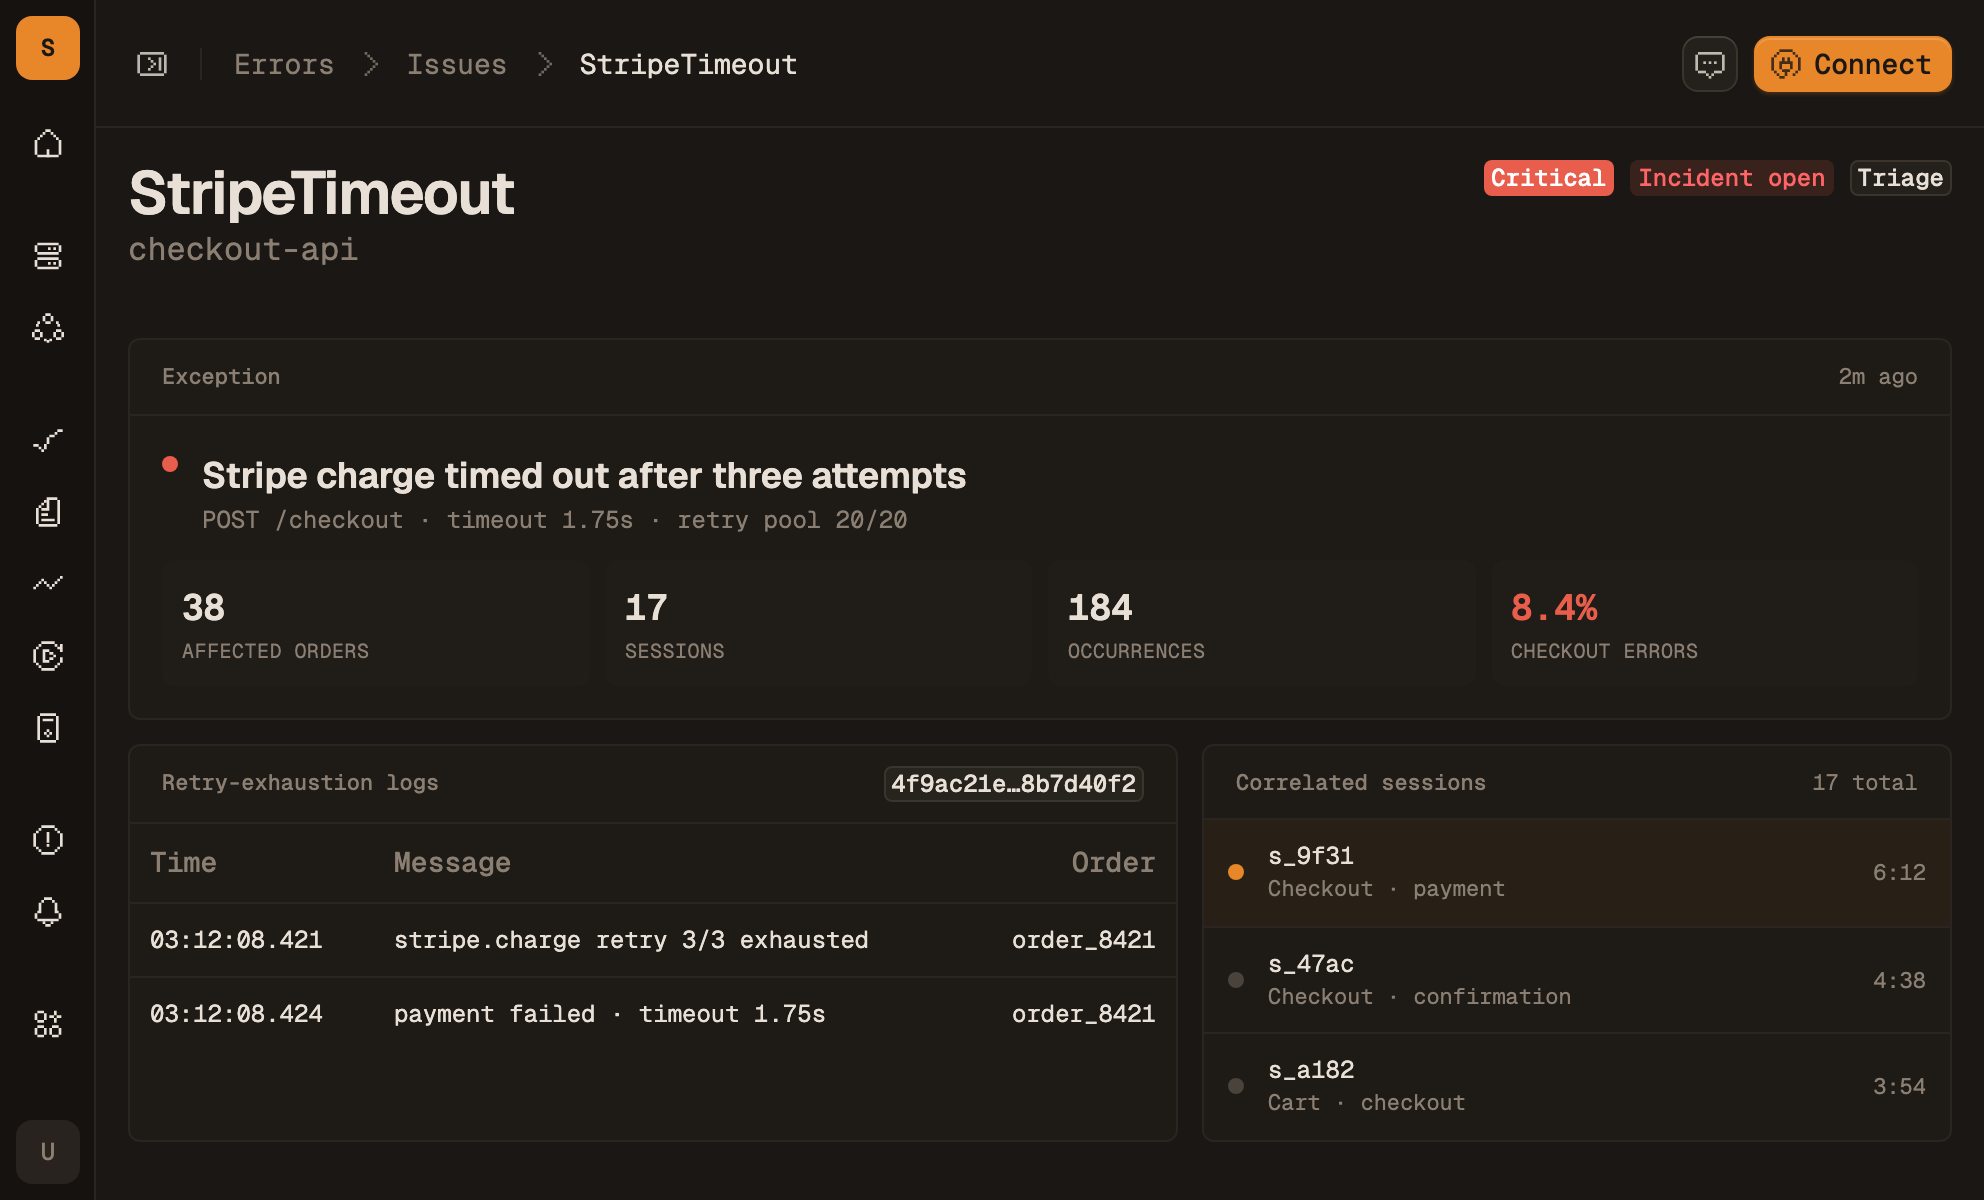Click 'stripe.charge retry 3/3 exhausted' message
Screen dimensions: 1984x1200
tap(631, 940)
